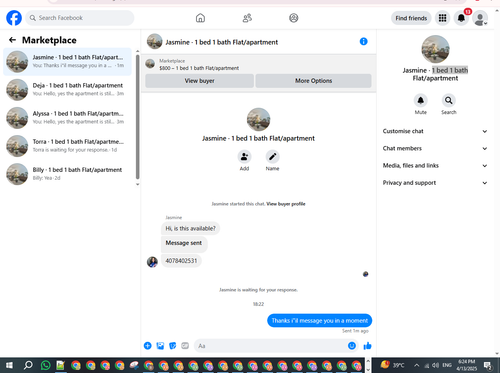Click the Marketplace listing $800 header
Viewport: 500px width, 373px height.
pyautogui.click(x=258, y=64)
